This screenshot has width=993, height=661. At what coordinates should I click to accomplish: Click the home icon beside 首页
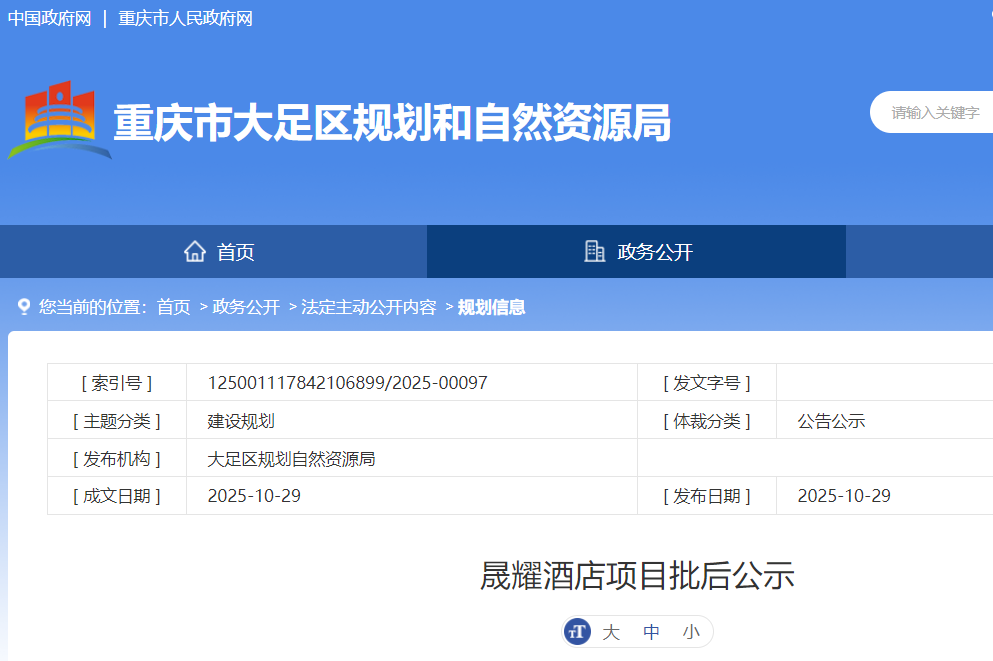coord(195,251)
